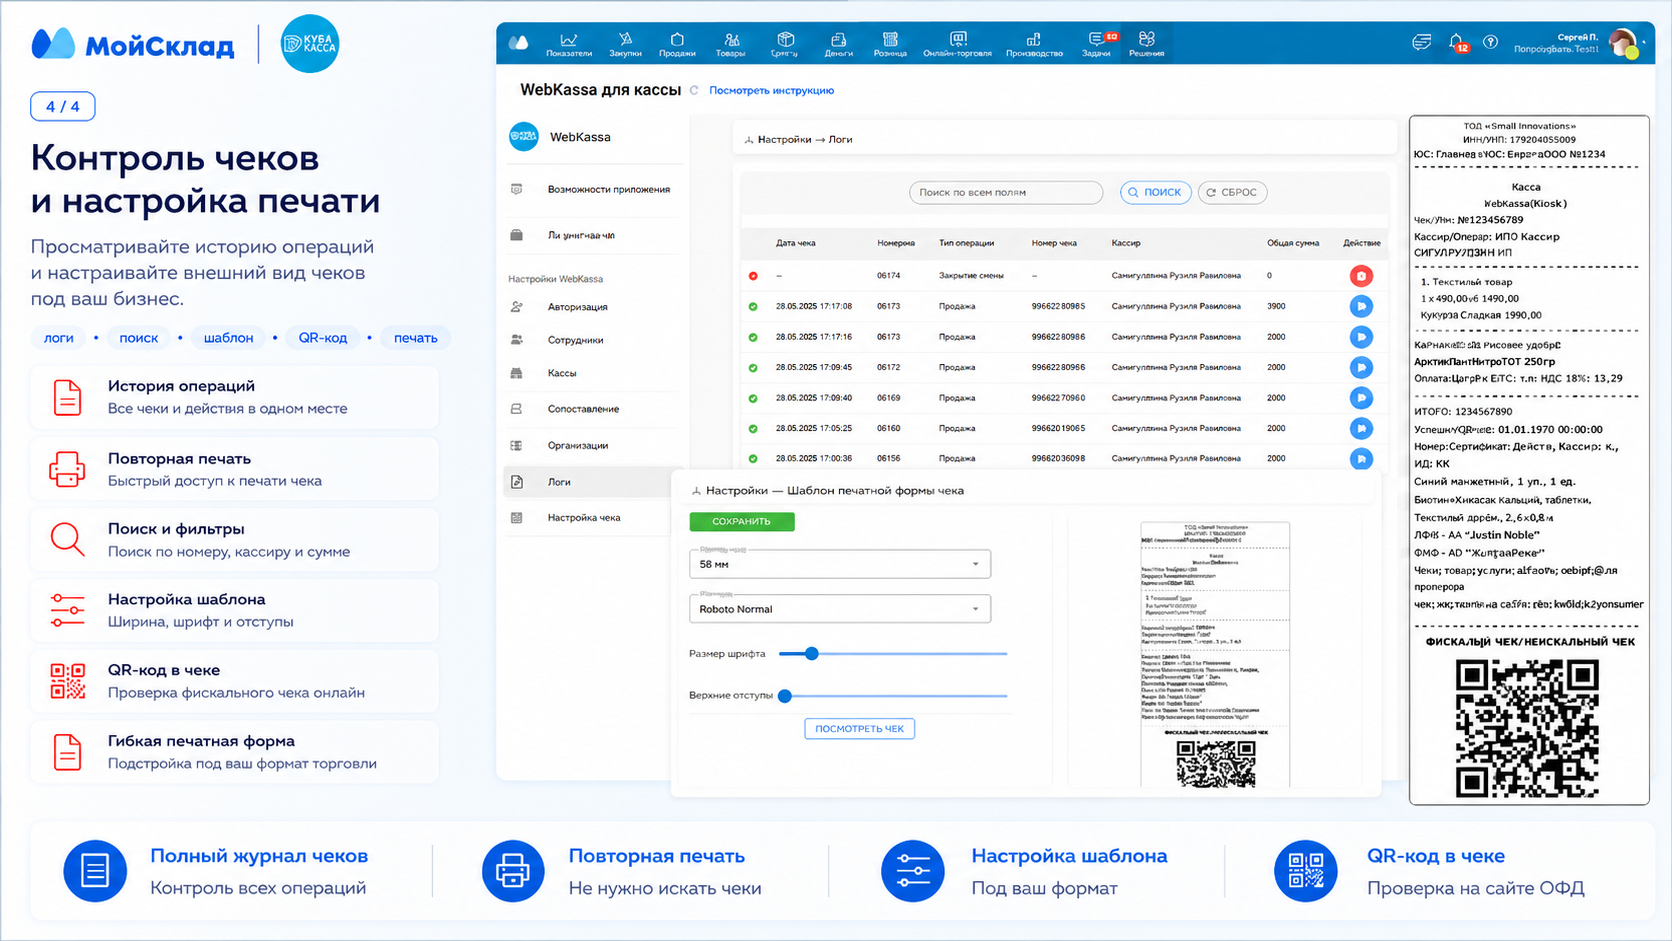Open the Онлайн-торговля section

[957, 44]
